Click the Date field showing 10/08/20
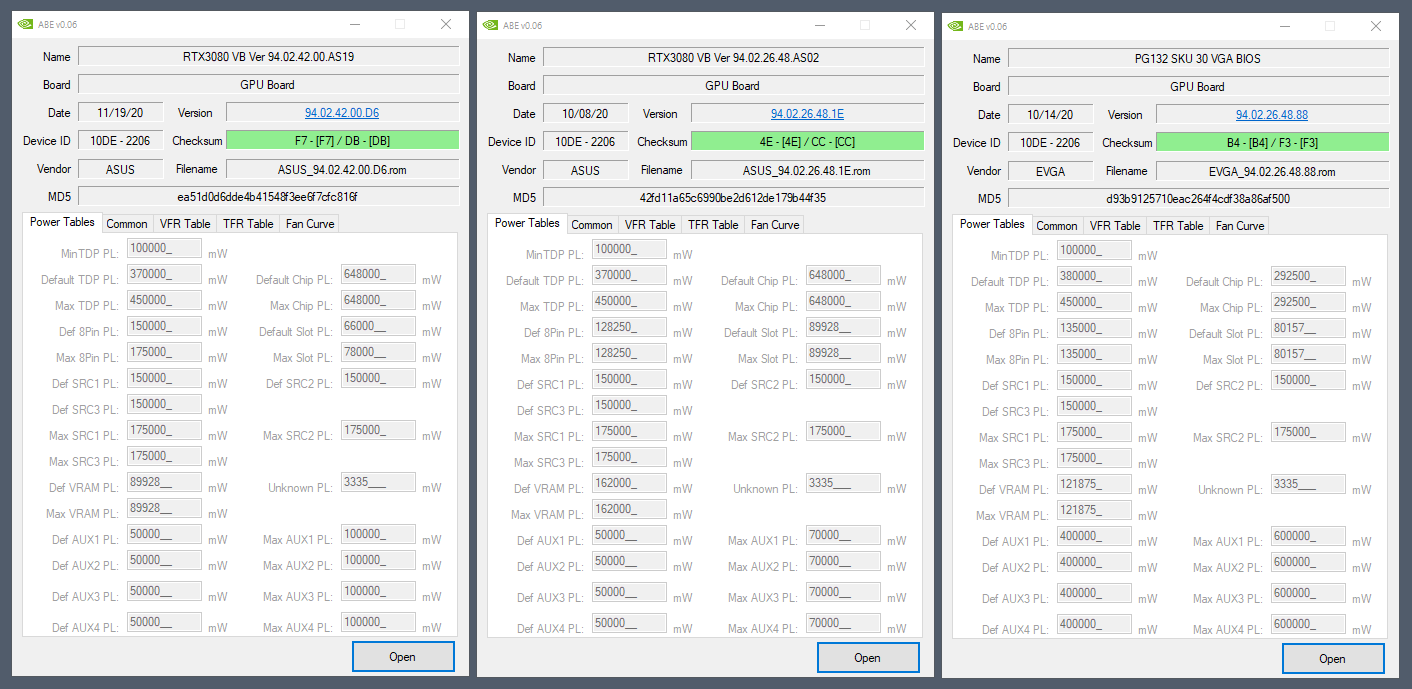 (585, 114)
